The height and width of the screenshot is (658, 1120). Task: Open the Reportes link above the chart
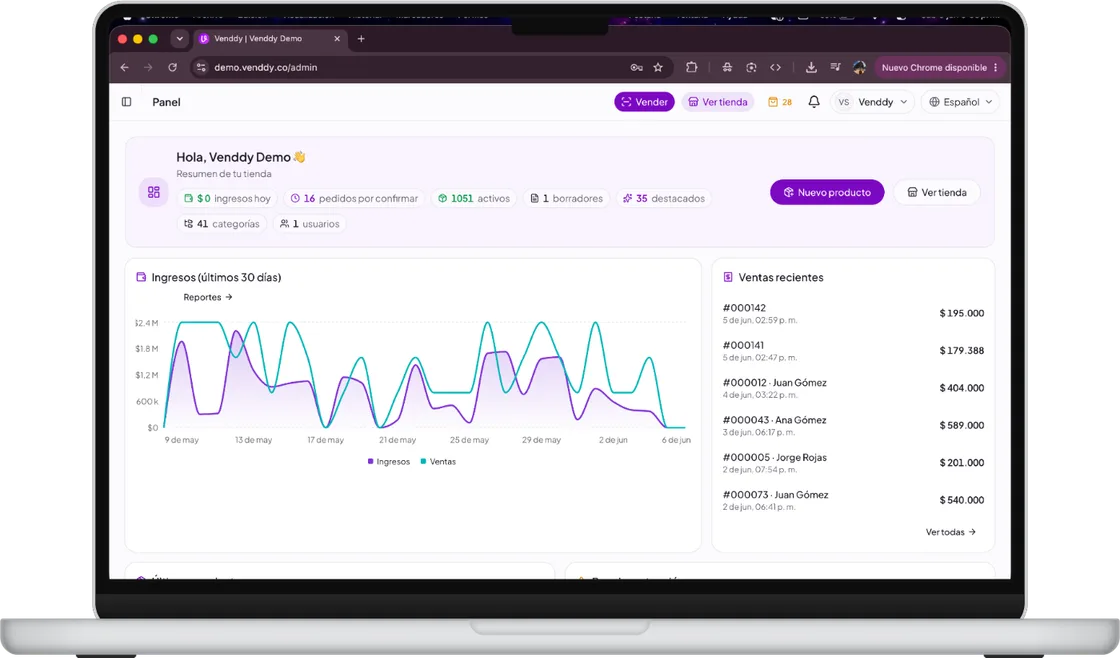tap(207, 297)
